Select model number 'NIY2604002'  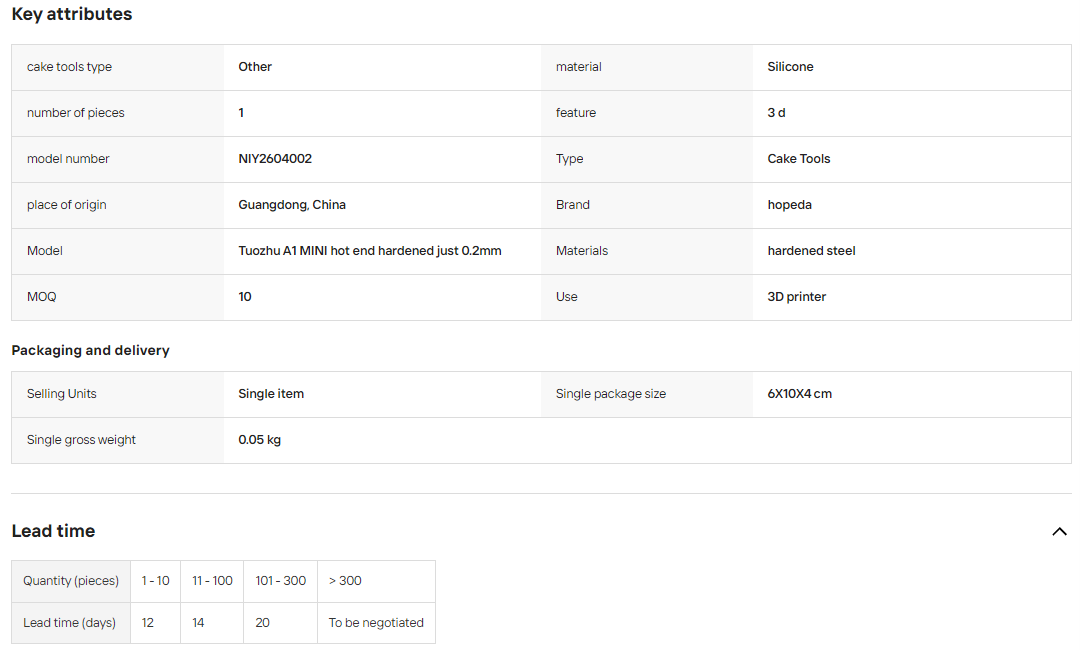coord(275,159)
